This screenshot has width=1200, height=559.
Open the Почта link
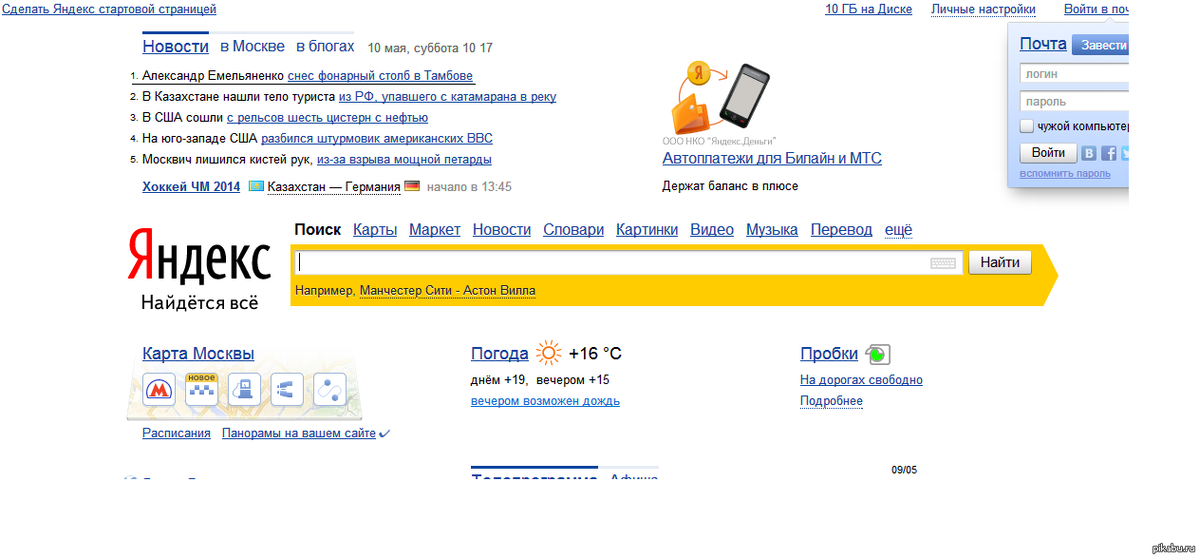(1043, 44)
